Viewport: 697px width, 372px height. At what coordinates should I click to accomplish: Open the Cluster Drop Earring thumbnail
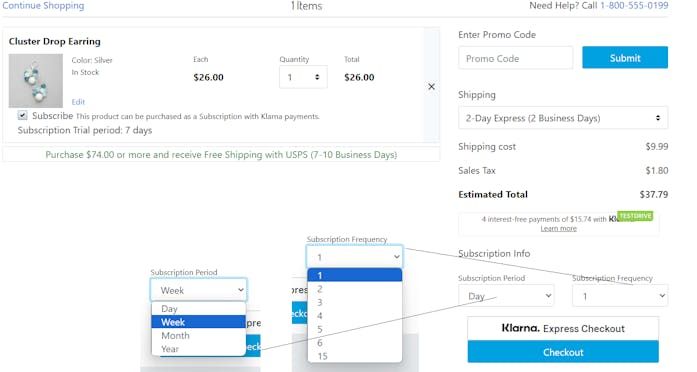pos(36,80)
